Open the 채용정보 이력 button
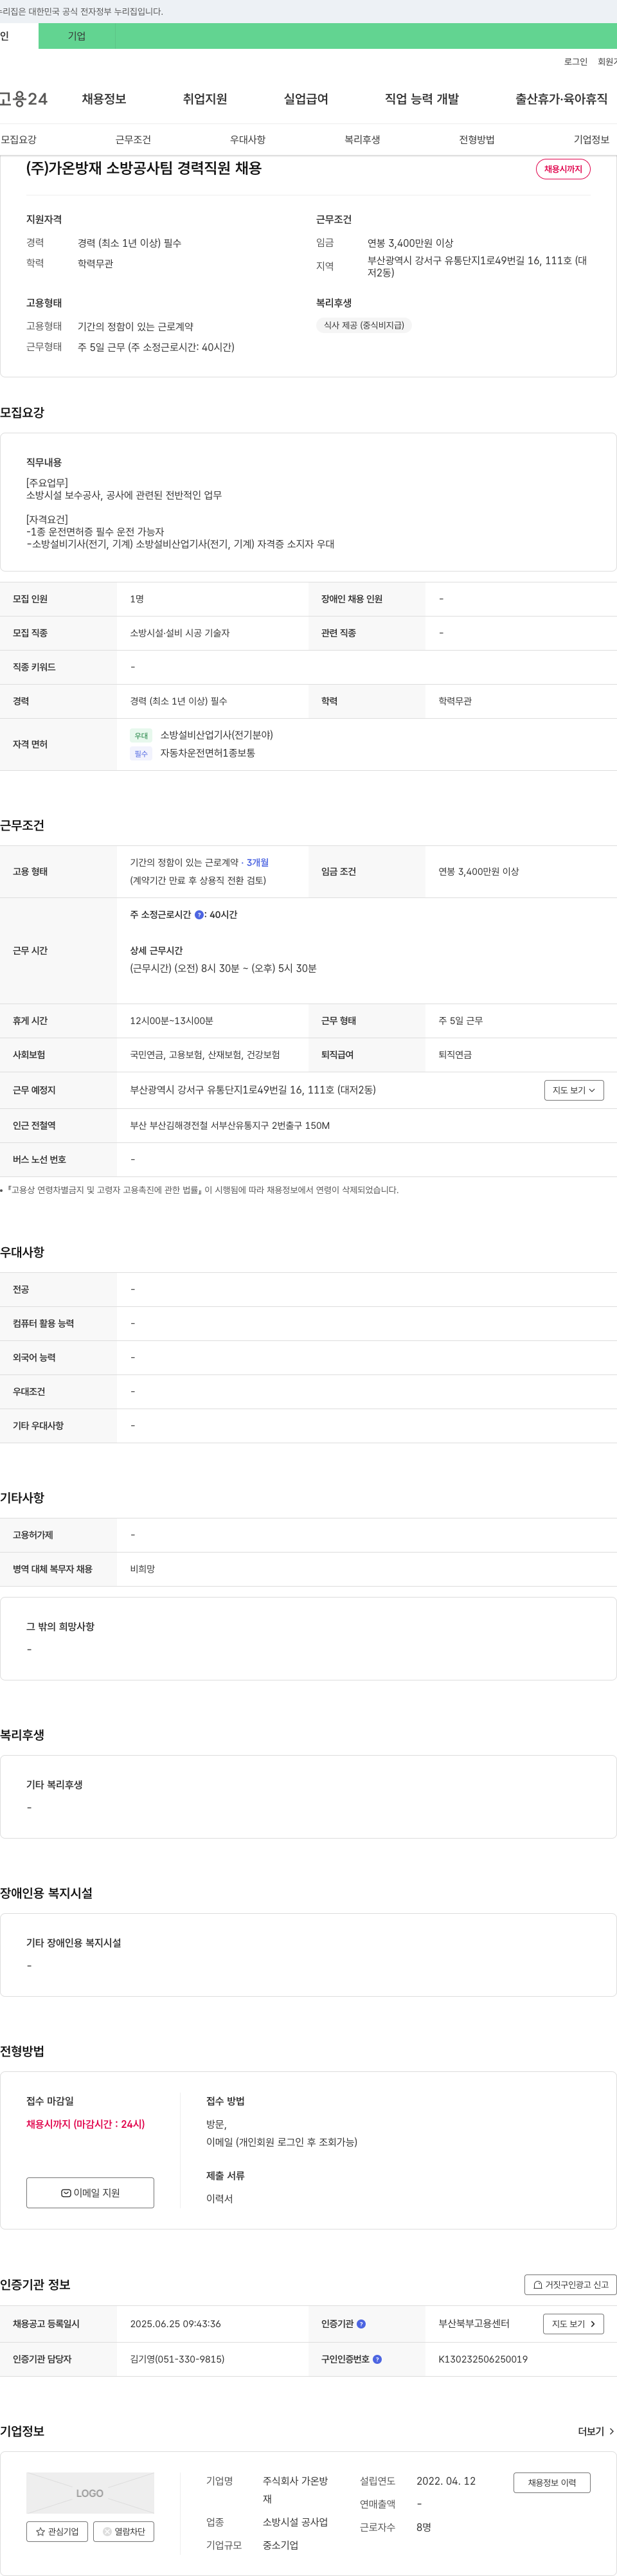 [552, 2483]
